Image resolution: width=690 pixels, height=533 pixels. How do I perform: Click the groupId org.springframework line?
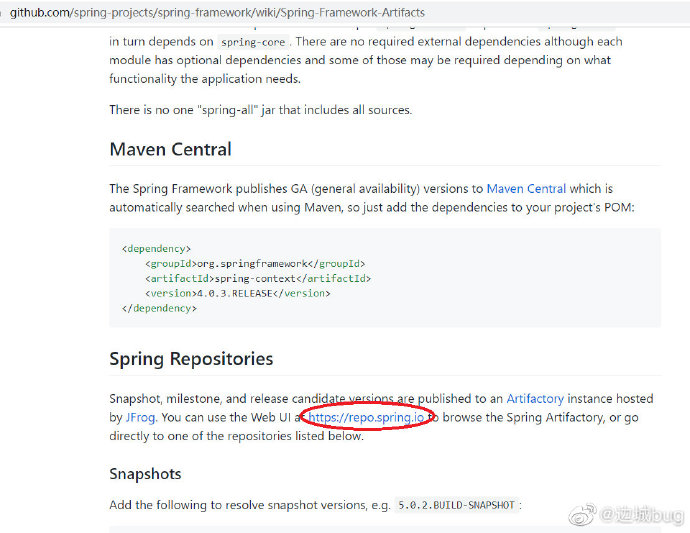[255, 264]
